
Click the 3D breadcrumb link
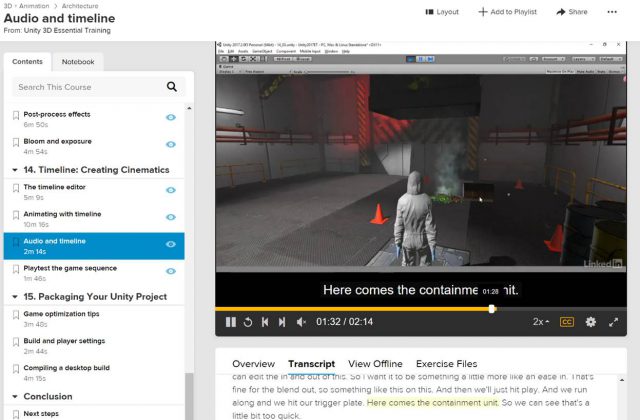coord(8,6)
